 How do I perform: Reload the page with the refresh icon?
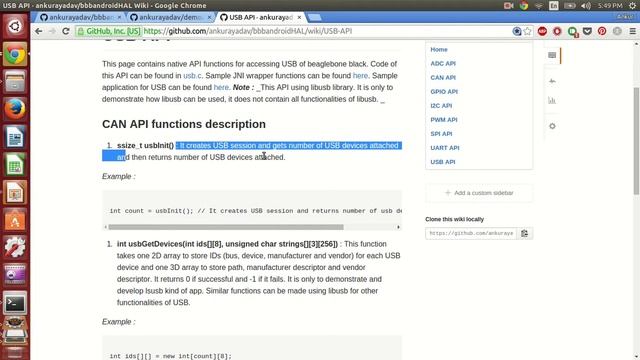tap(66, 31)
